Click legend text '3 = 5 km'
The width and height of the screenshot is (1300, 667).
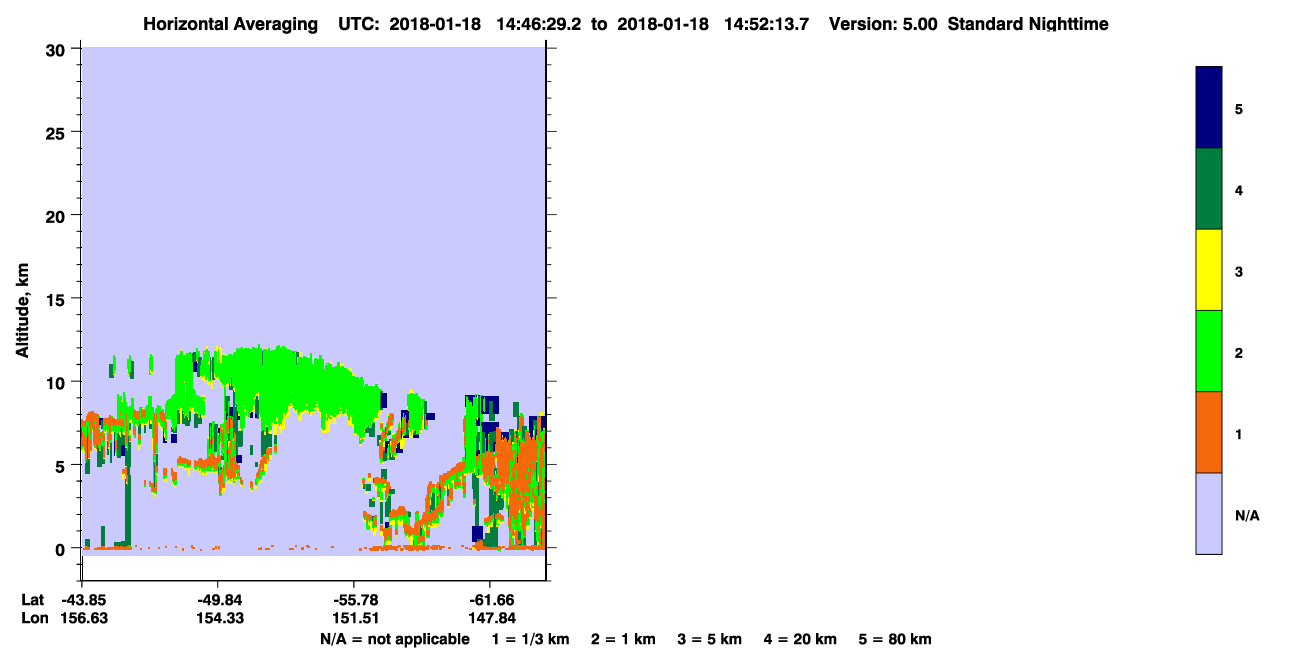pos(710,639)
